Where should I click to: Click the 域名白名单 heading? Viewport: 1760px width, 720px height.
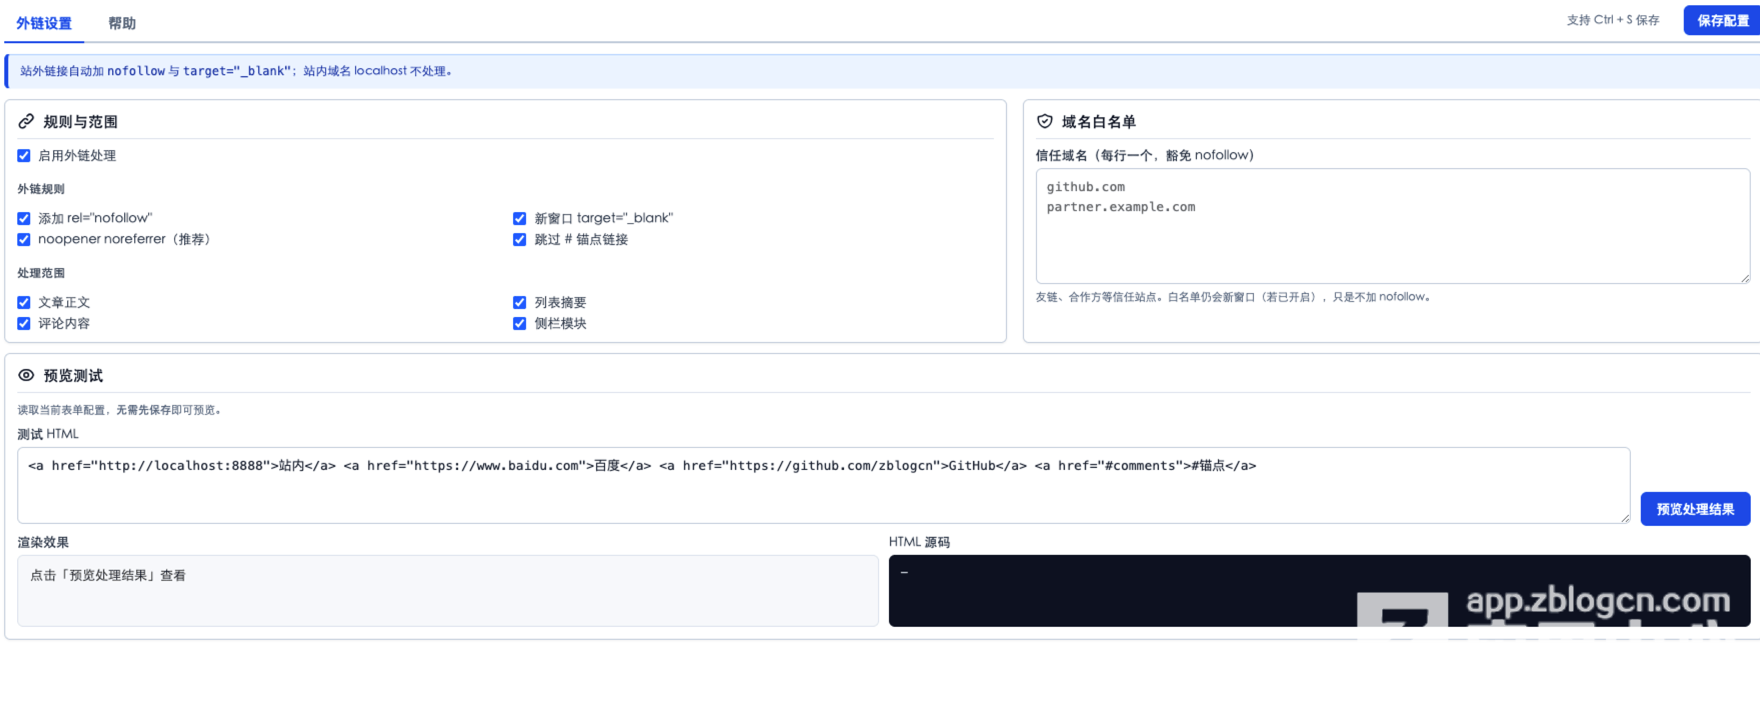point(1098,122)
